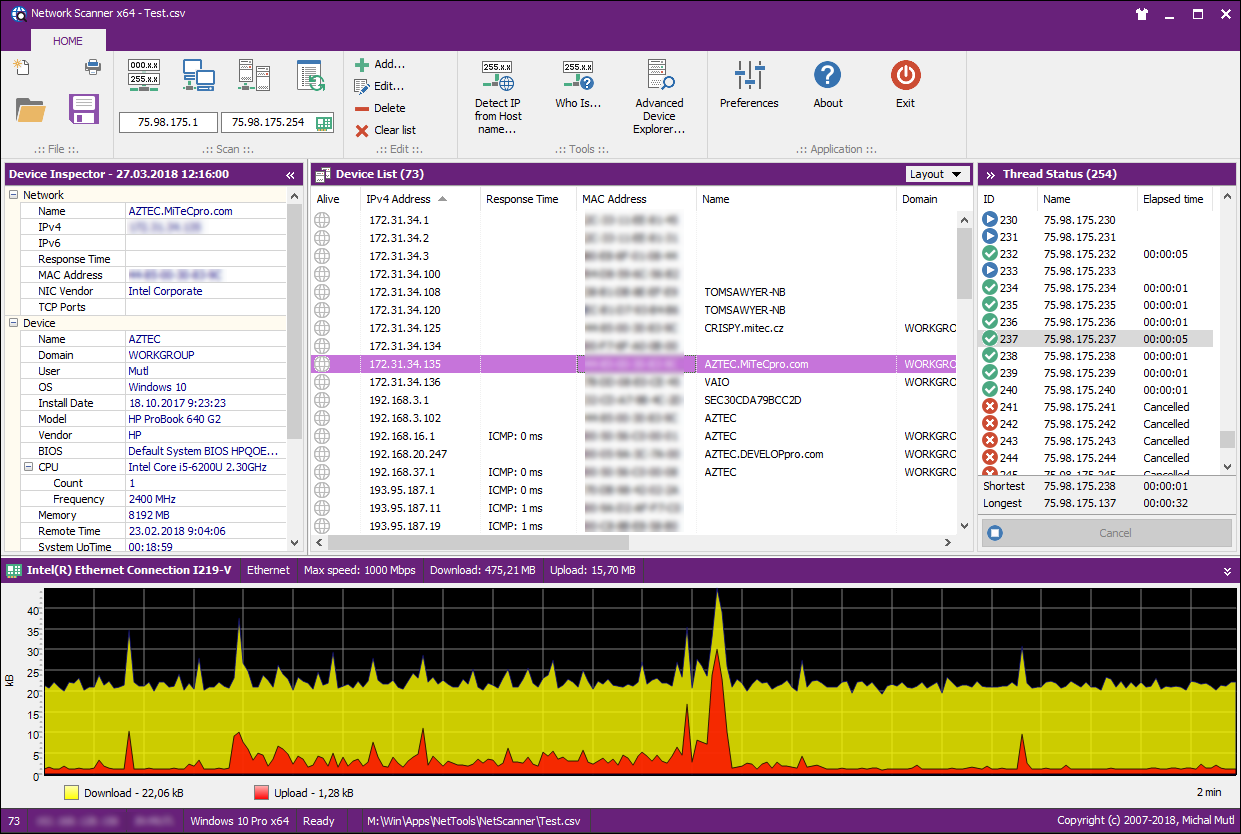Screen dimensions: 1241x834
Task: Open the Layout dropdown in Device List
Action: tap(936, 173)
